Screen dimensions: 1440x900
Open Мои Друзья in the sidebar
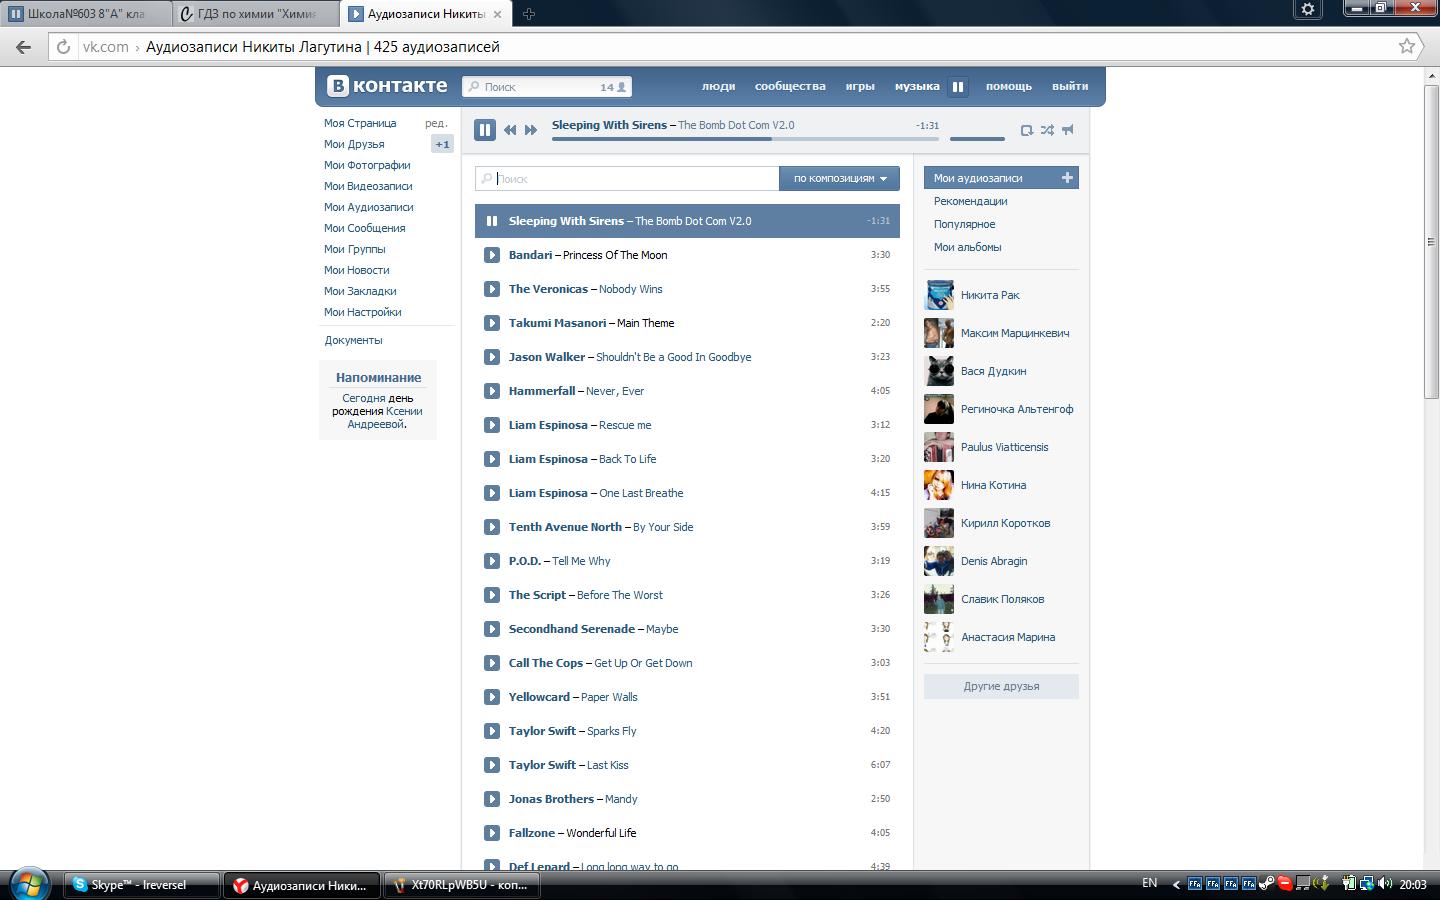tap(354, 144)
